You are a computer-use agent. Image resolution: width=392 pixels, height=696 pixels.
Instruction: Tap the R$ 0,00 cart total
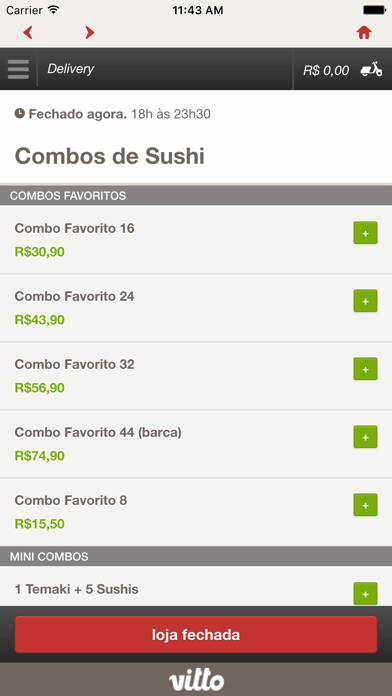326,70
